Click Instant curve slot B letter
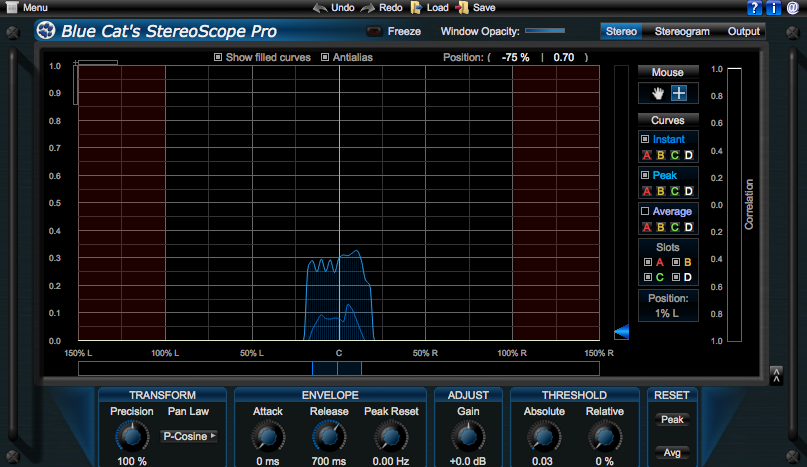 pos(660,155)
